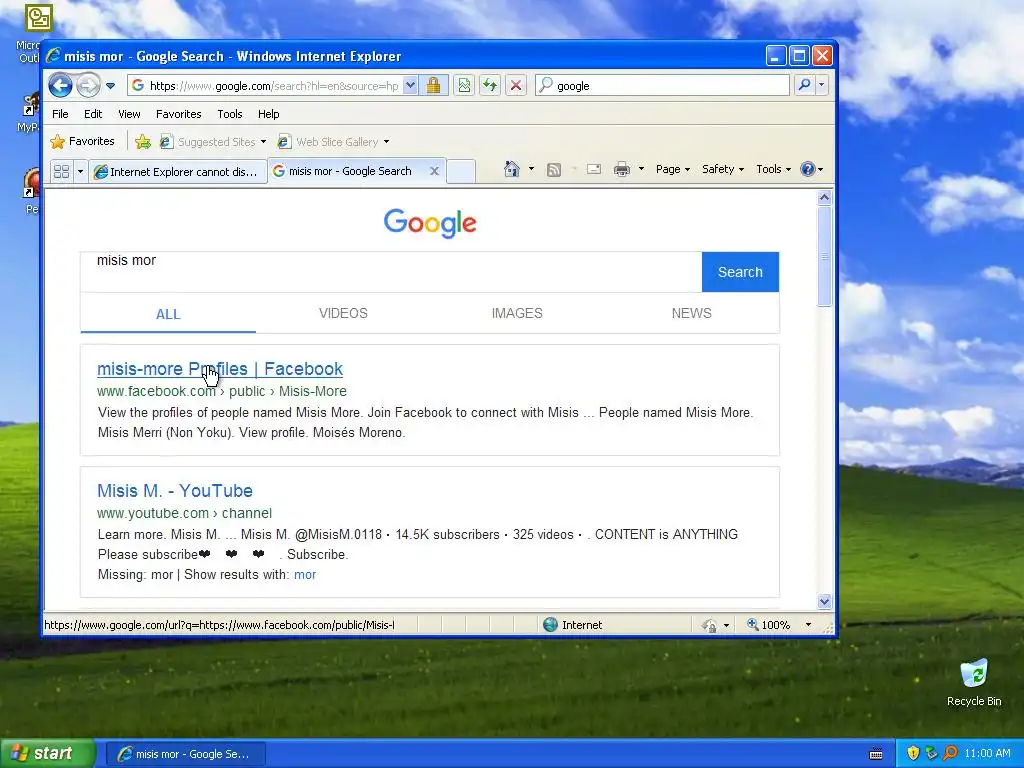Open the Help menu
This screenshot has width=1024, height=768.
(x=268, y=114)
